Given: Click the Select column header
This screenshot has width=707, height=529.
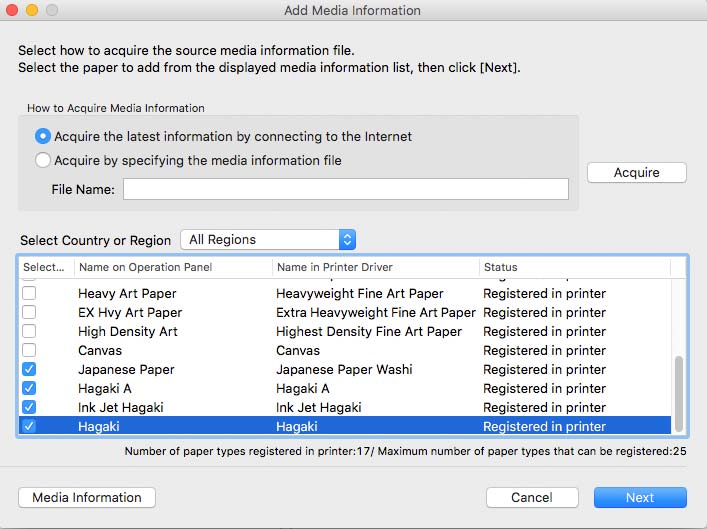Looking at the screenshot, I should (x=44, y=267).
